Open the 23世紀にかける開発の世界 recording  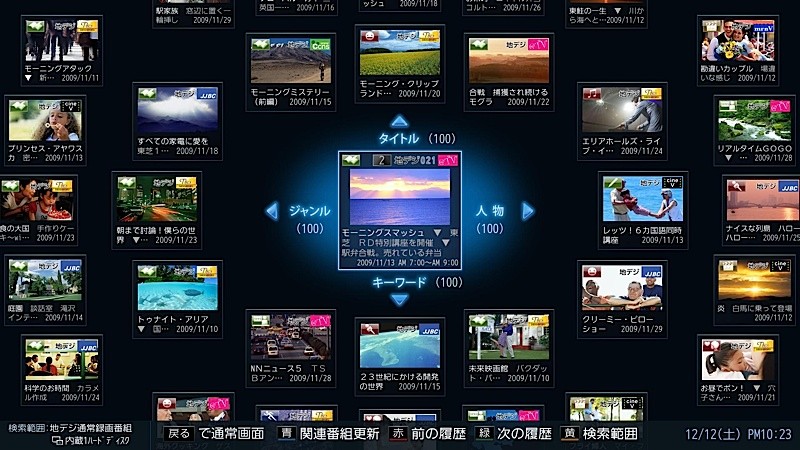(x=399, y=357)
